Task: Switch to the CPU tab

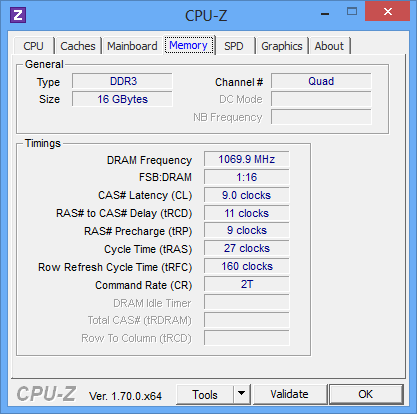Action: (33, 46)
